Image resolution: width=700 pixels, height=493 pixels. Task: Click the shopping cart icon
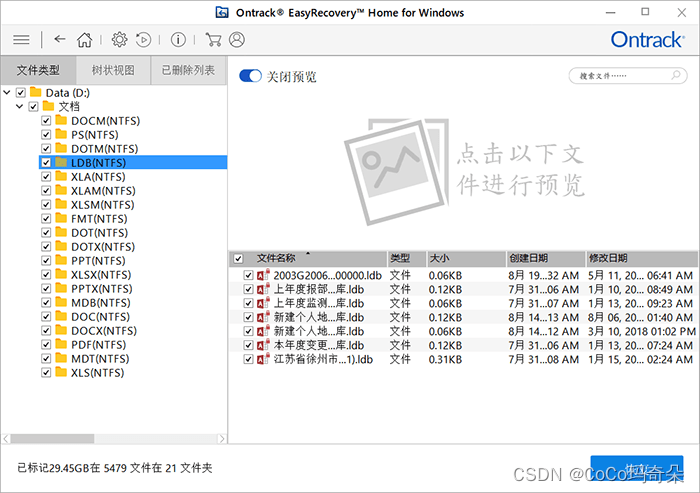[212, 40]
